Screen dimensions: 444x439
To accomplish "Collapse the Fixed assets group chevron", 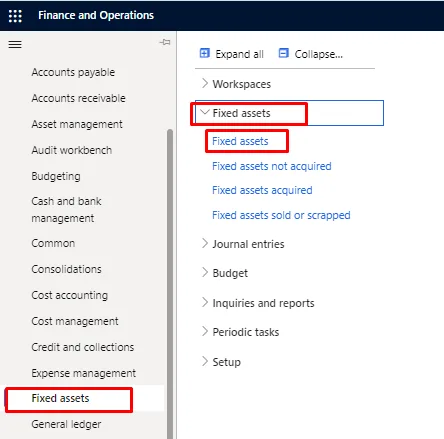I will [205, 112].
